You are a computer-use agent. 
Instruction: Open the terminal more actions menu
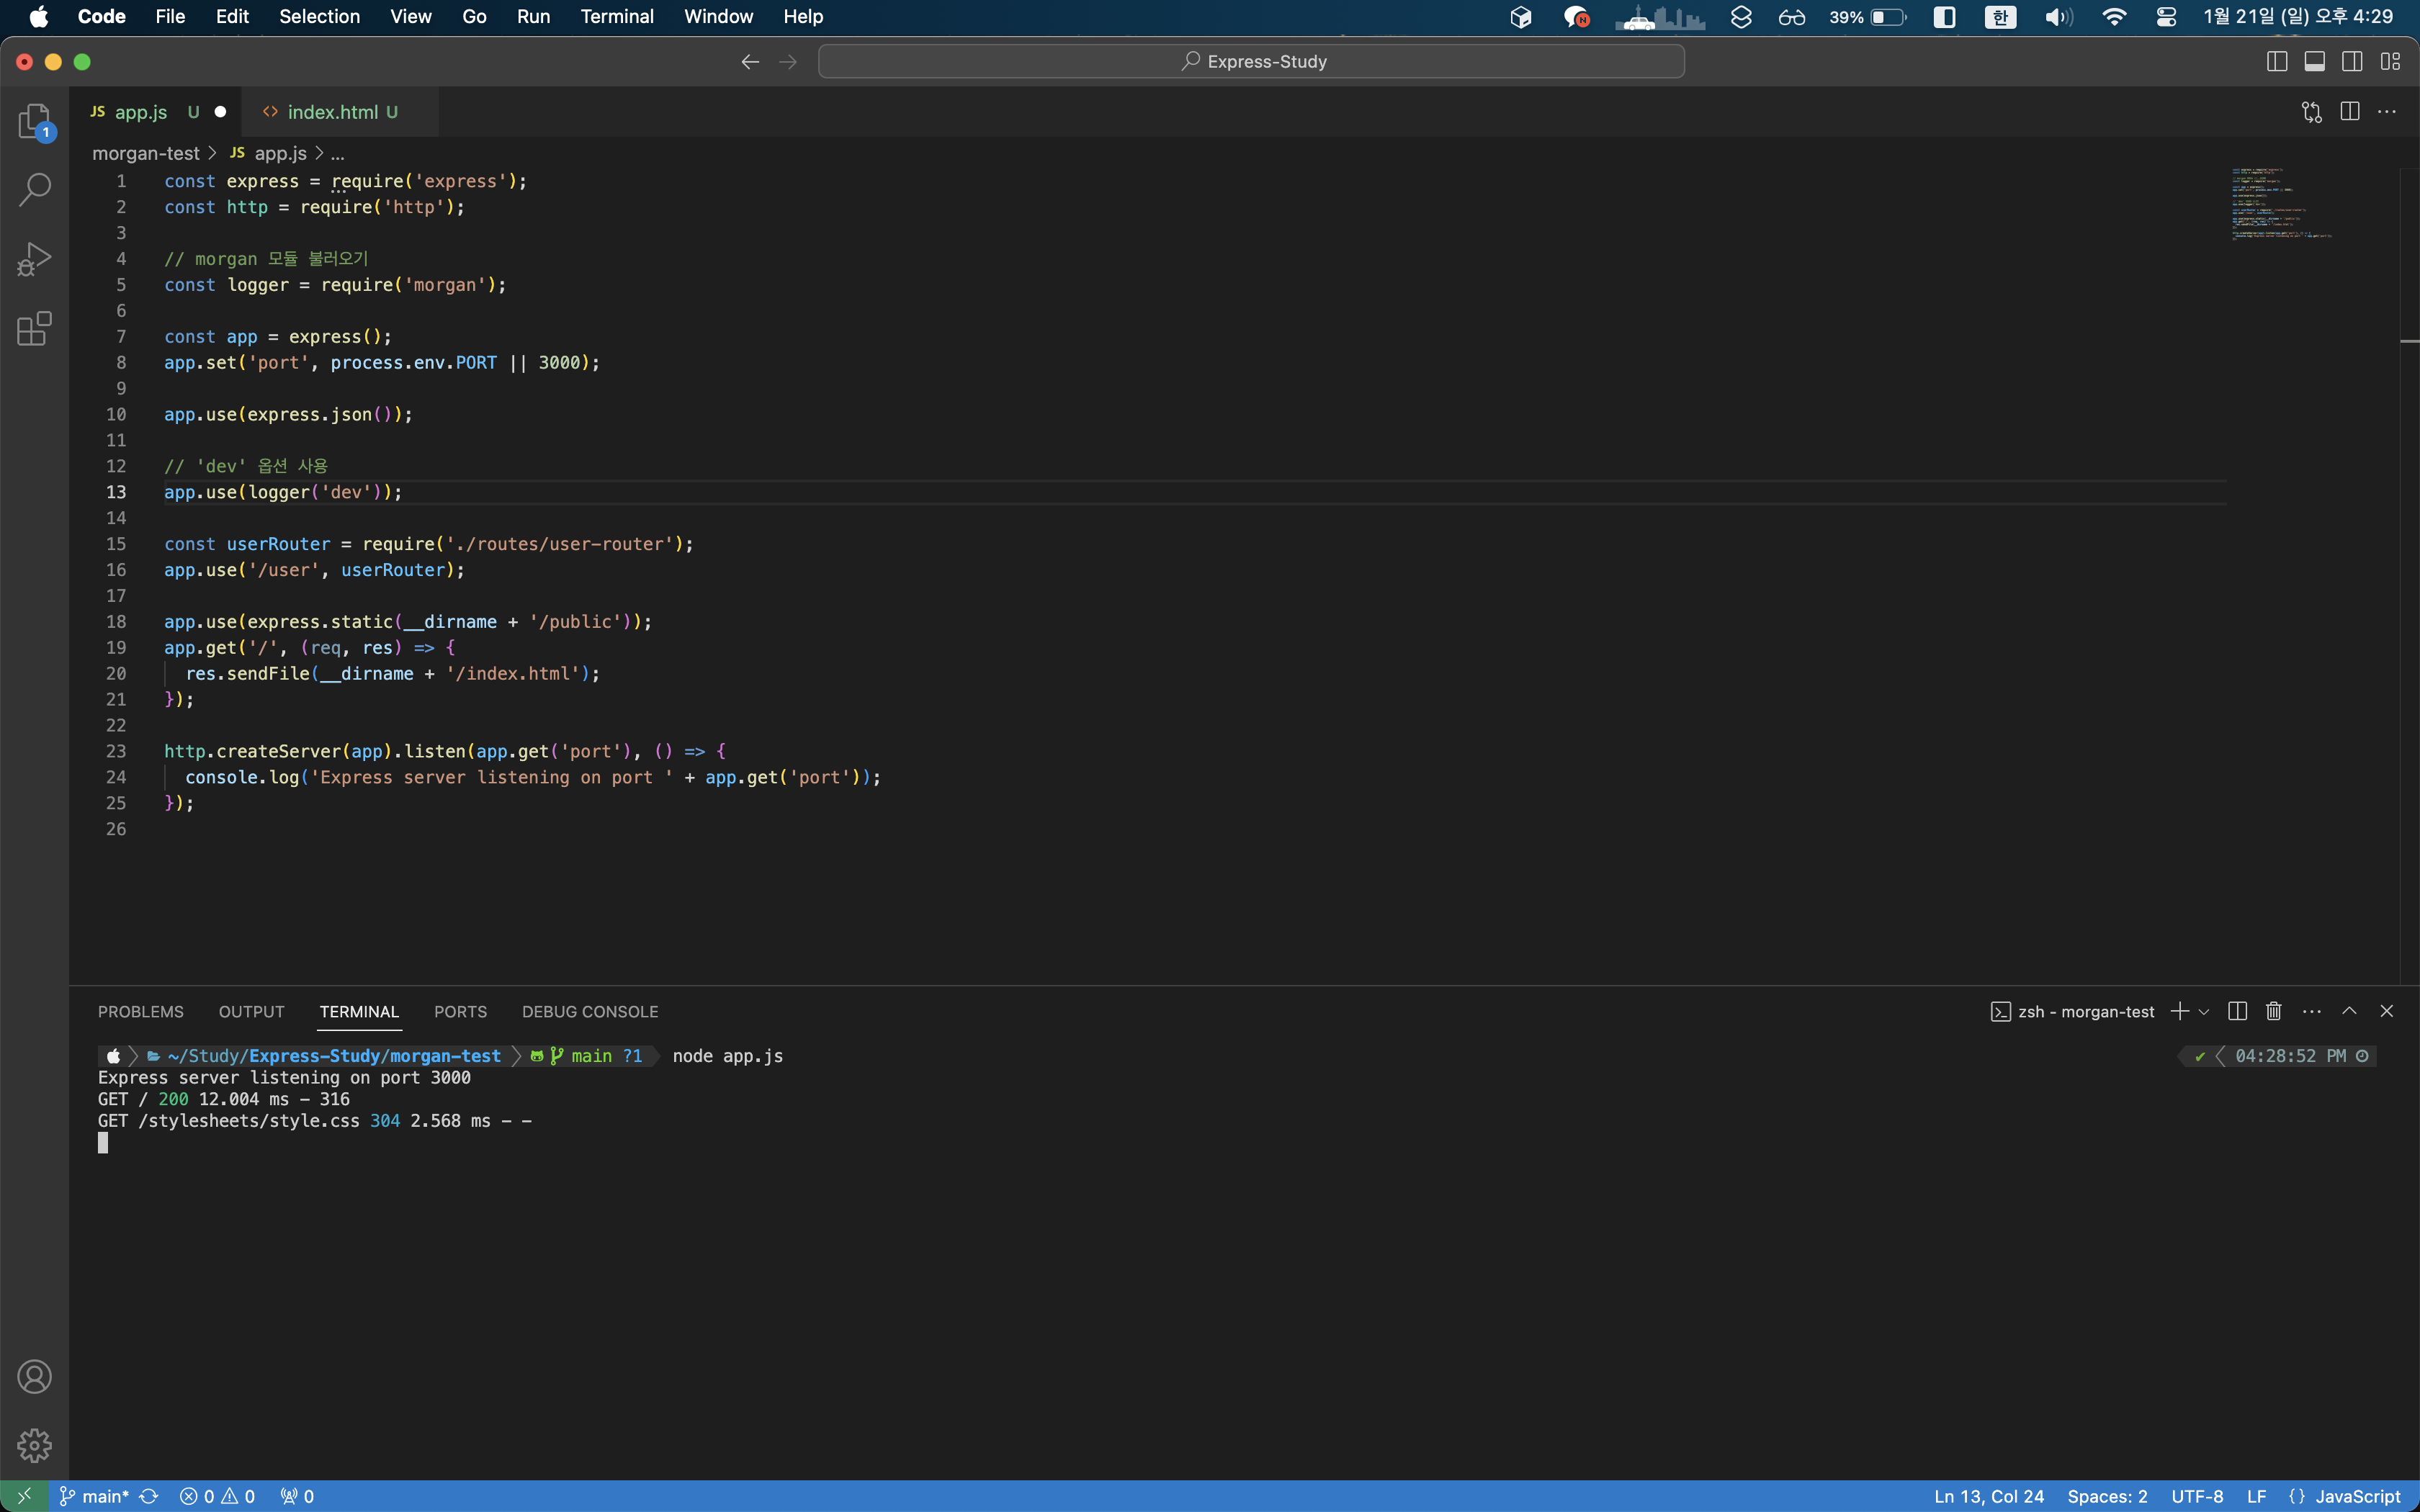pyautogui.click(x=2312, y=1011)
